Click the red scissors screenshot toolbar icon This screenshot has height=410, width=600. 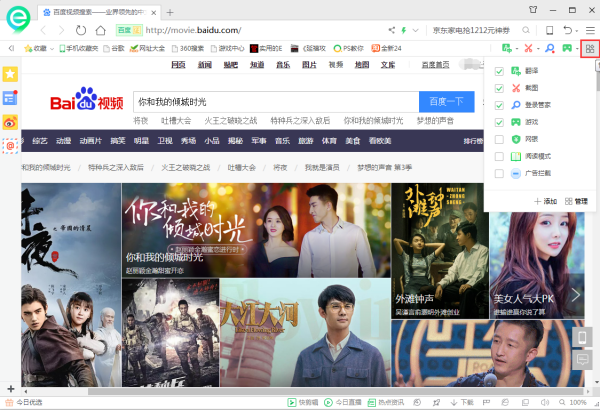(x=528, y=48)
